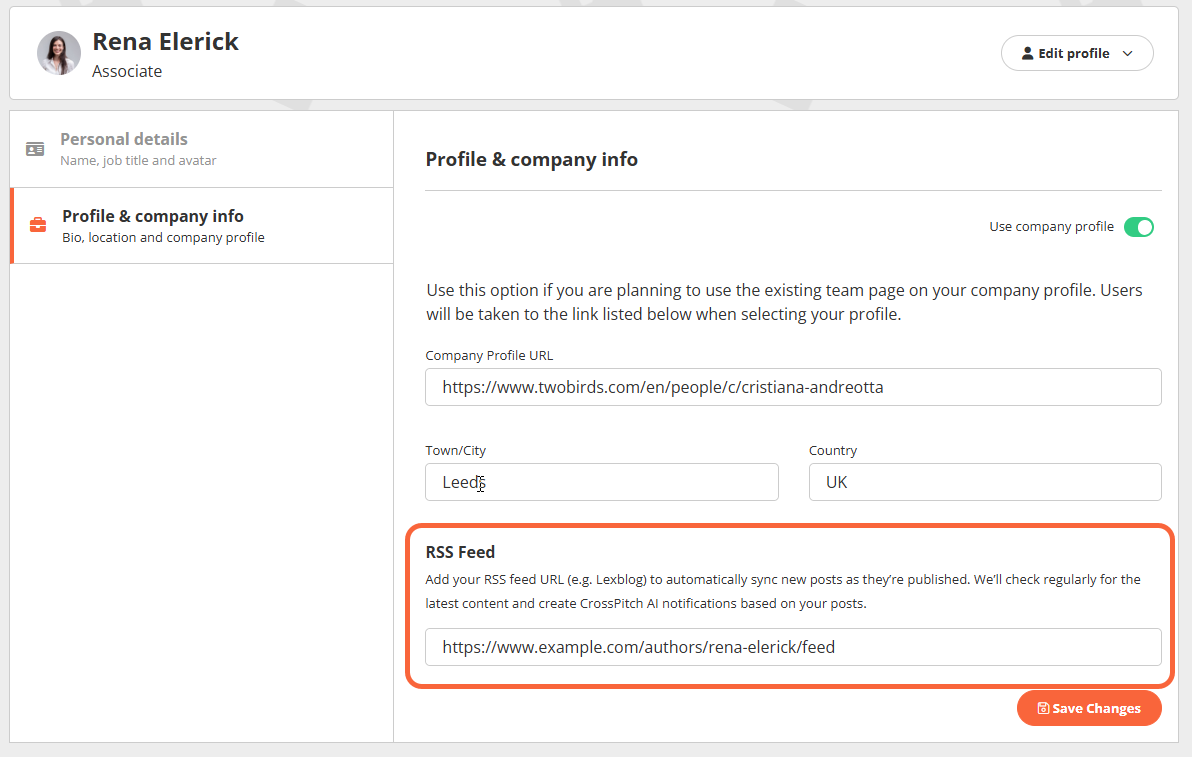
Task: Select the Country field showing UK
Action: (x=984, y=482)
